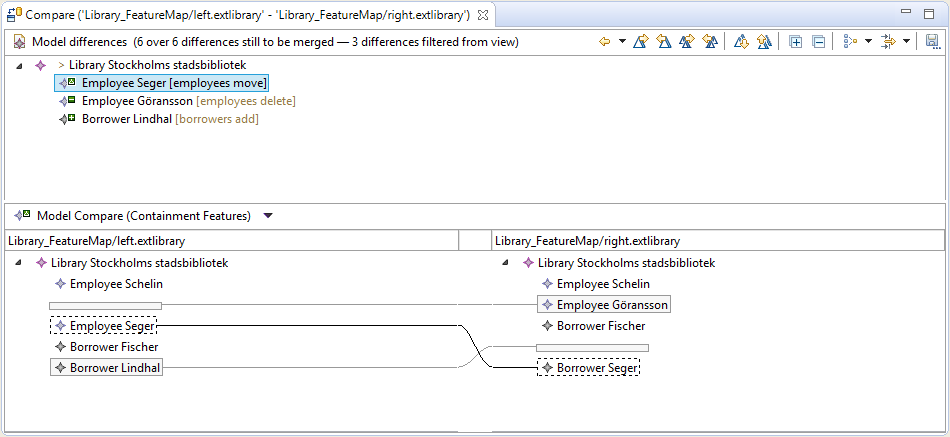Click the left.extlibrary pane header label
Image resolution: width=950 pixels, height=437 pixels.
click(x=96, y=241)
